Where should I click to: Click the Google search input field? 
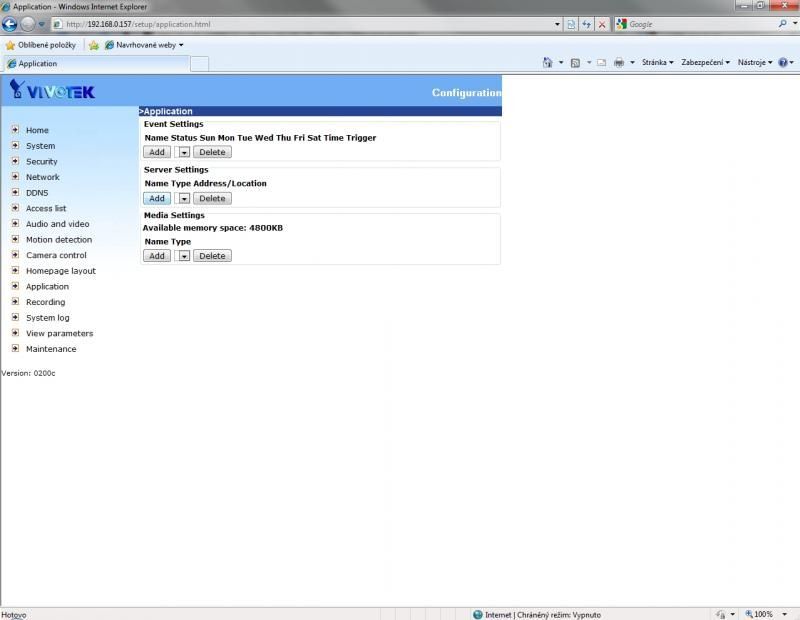pos(695,24)
